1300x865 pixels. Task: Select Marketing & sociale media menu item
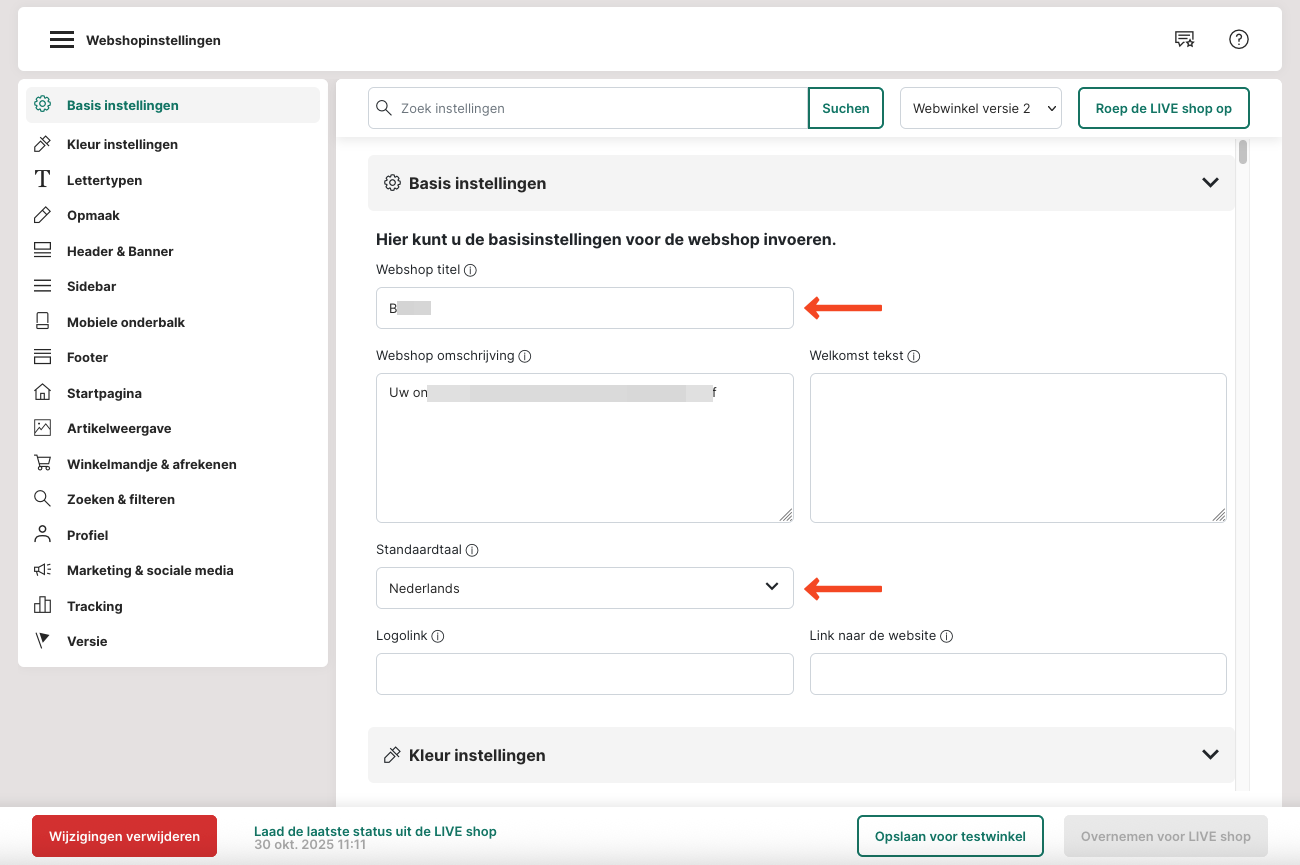(150, 570)
